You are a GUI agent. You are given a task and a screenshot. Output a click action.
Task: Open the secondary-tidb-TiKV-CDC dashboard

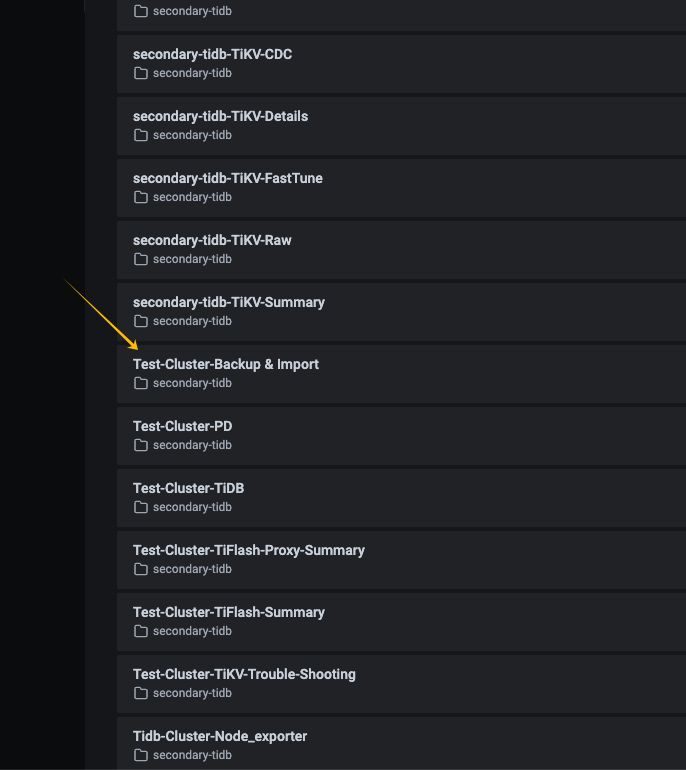(x=212, y=54)
